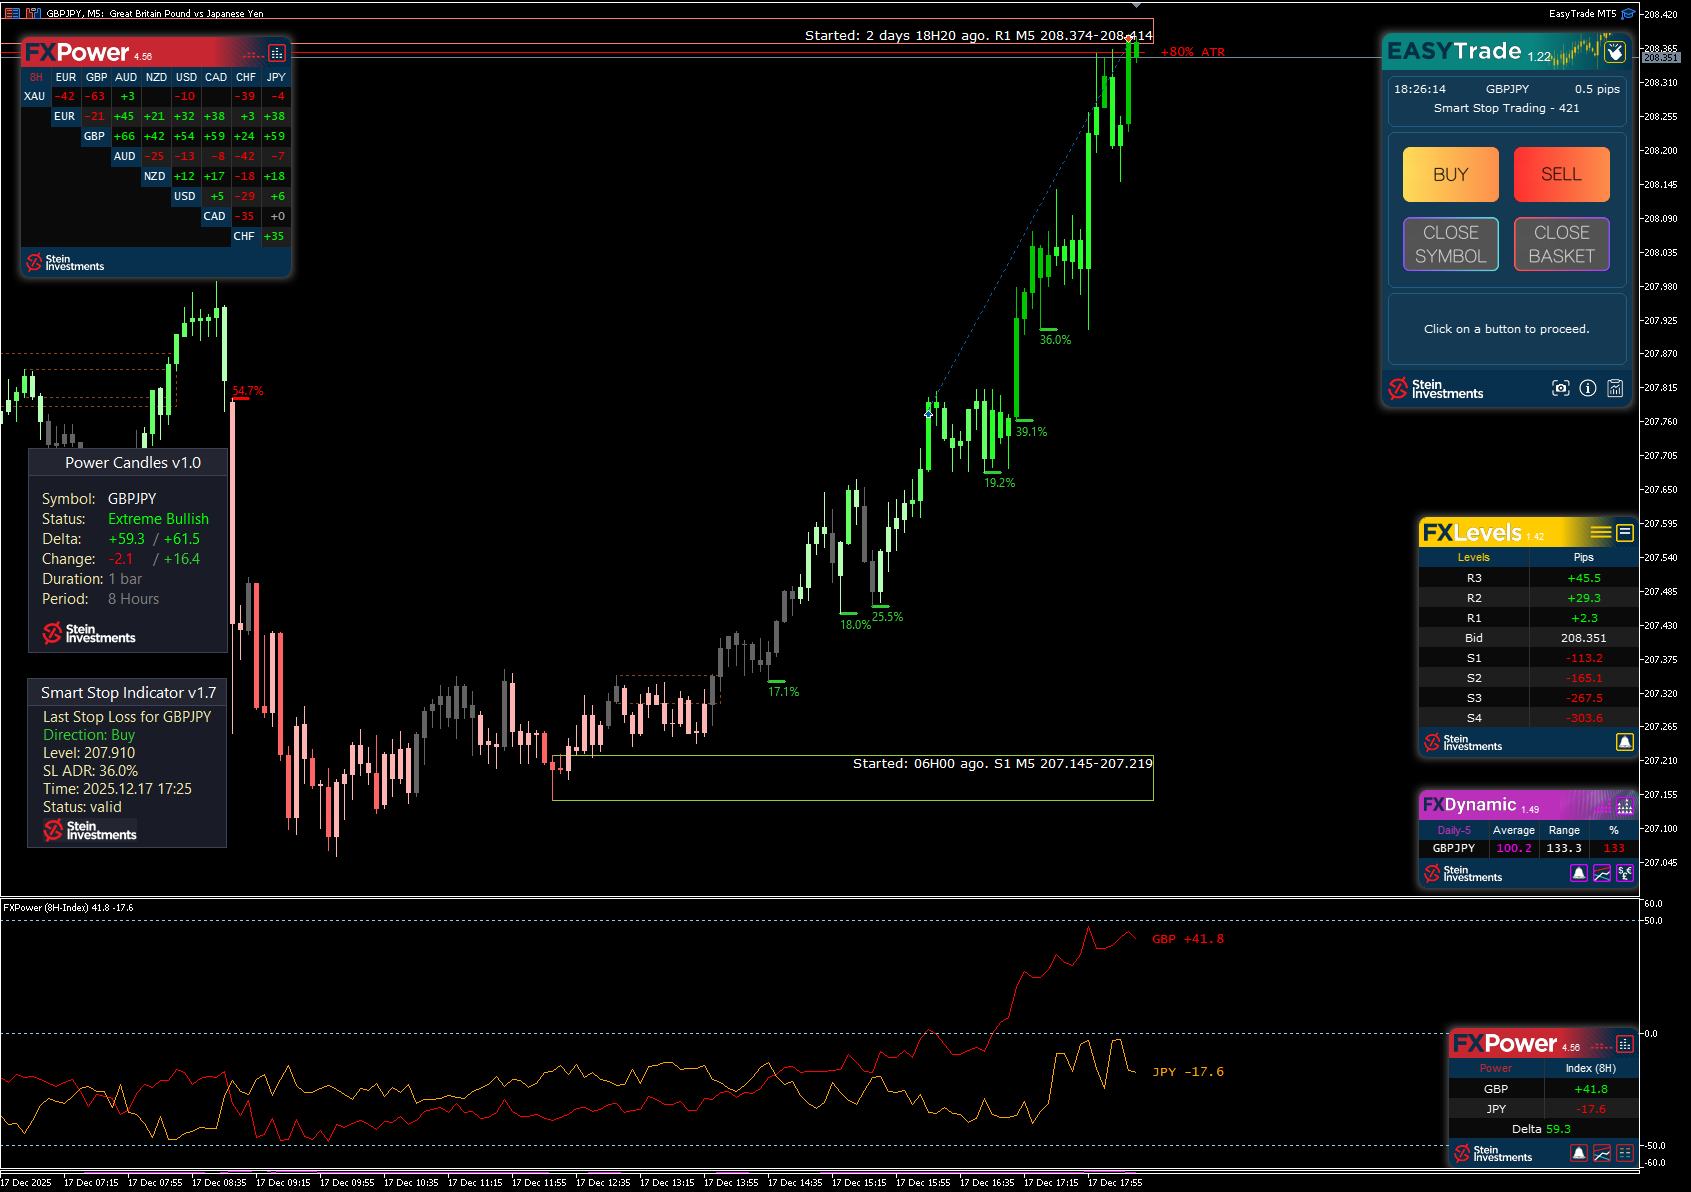Collapse the FXLevels panel with minimize icon
Viewport: 1691px width, 1192px height.
point(1625,533)
